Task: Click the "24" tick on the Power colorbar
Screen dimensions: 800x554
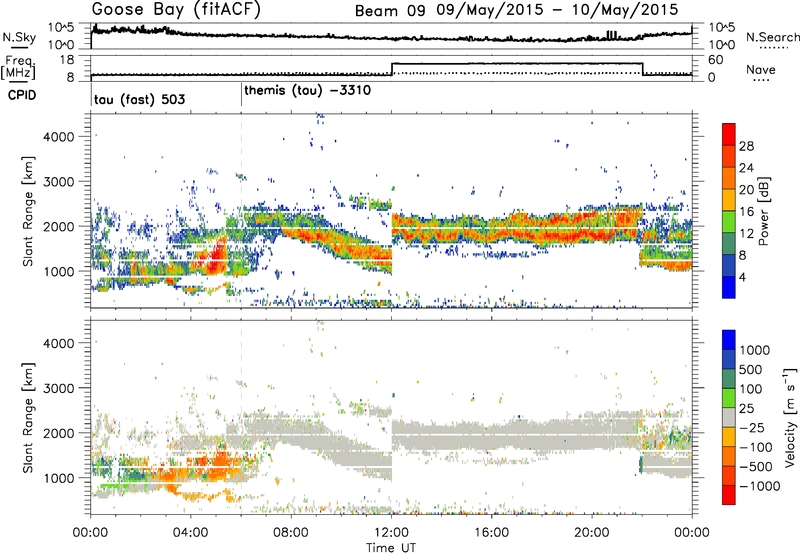Action: pos(746,168)
